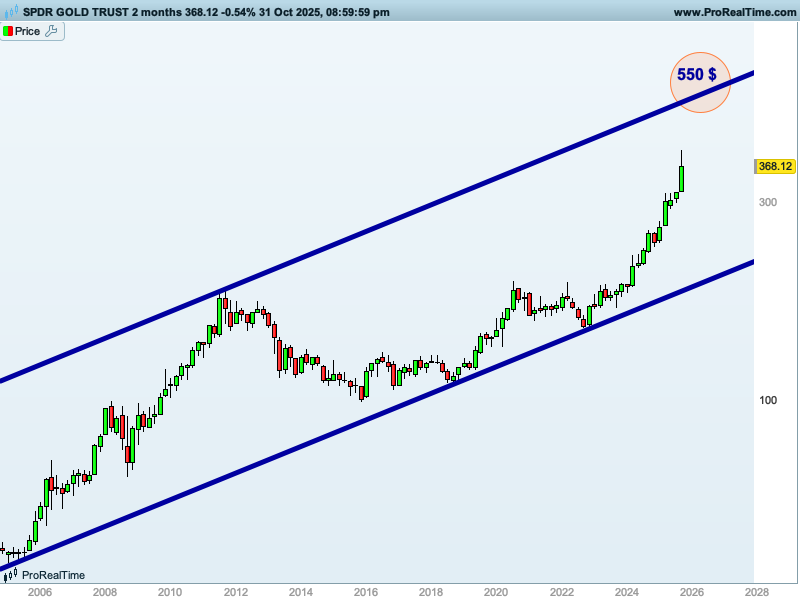Click the 2020 label on time axis
Viewport: 800px width, 600px height.
(496, 592)
